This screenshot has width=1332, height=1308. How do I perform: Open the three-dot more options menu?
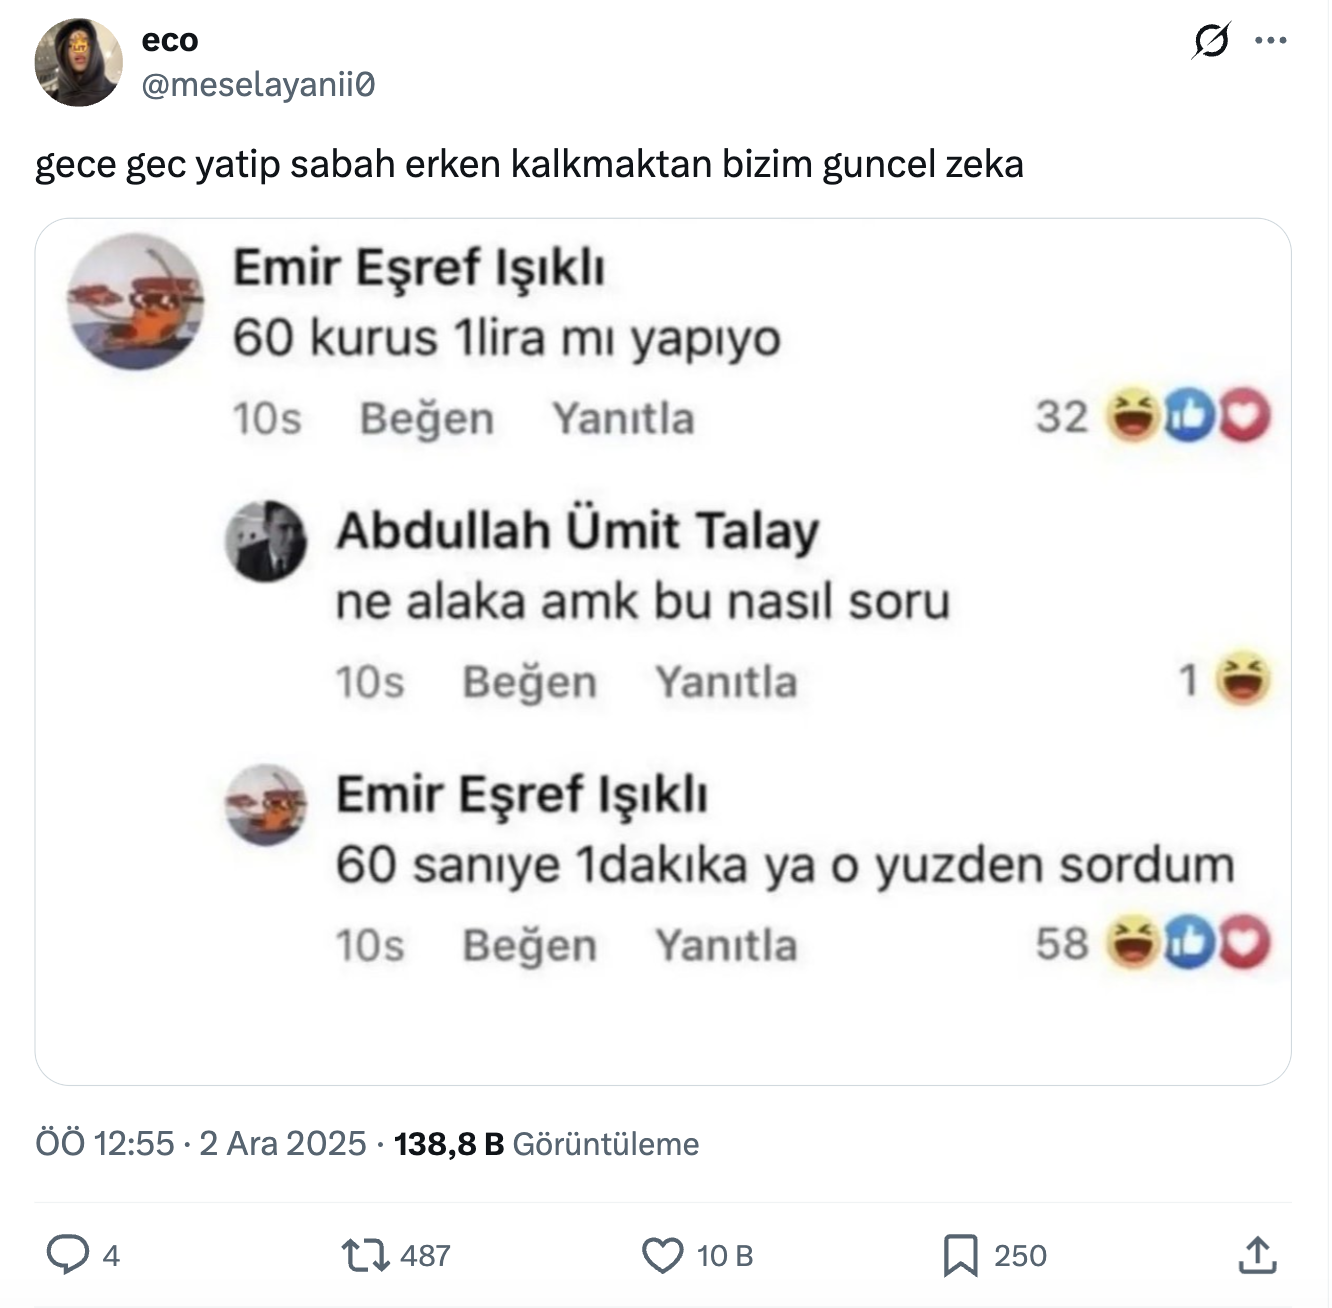click(x=1270, y=42)
